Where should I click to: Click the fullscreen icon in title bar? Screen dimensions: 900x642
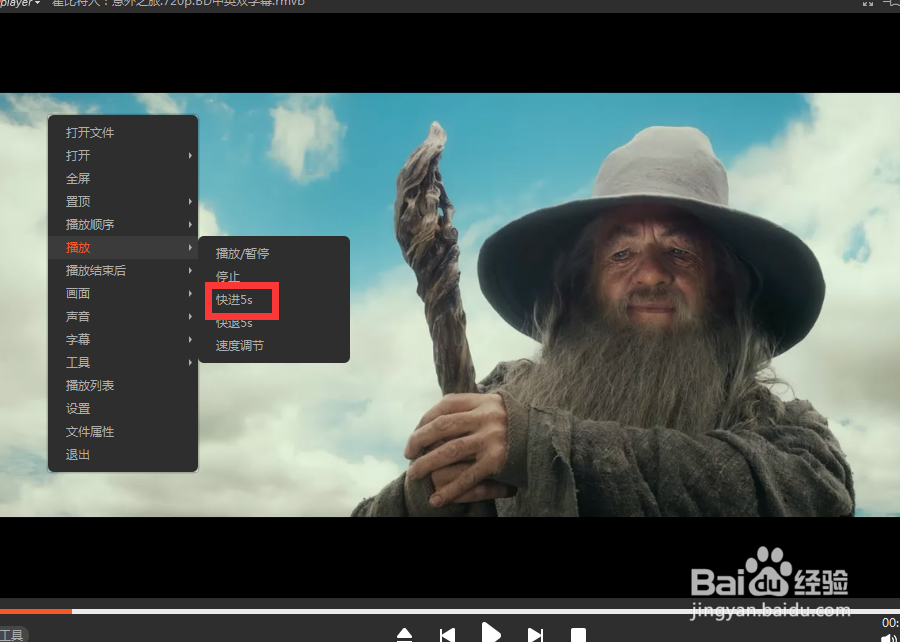[868, 3]
